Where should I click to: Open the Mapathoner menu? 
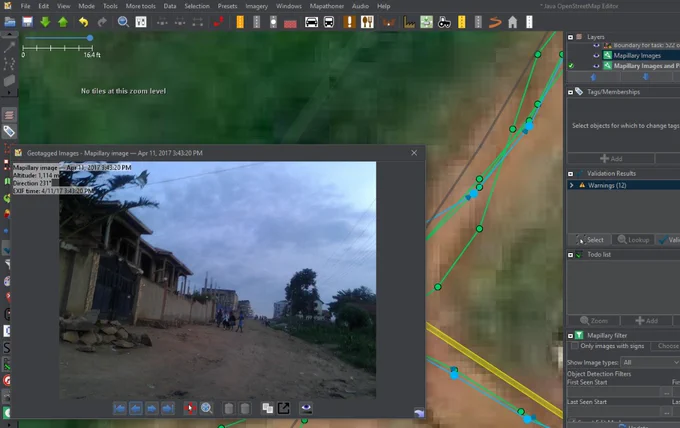327,6
